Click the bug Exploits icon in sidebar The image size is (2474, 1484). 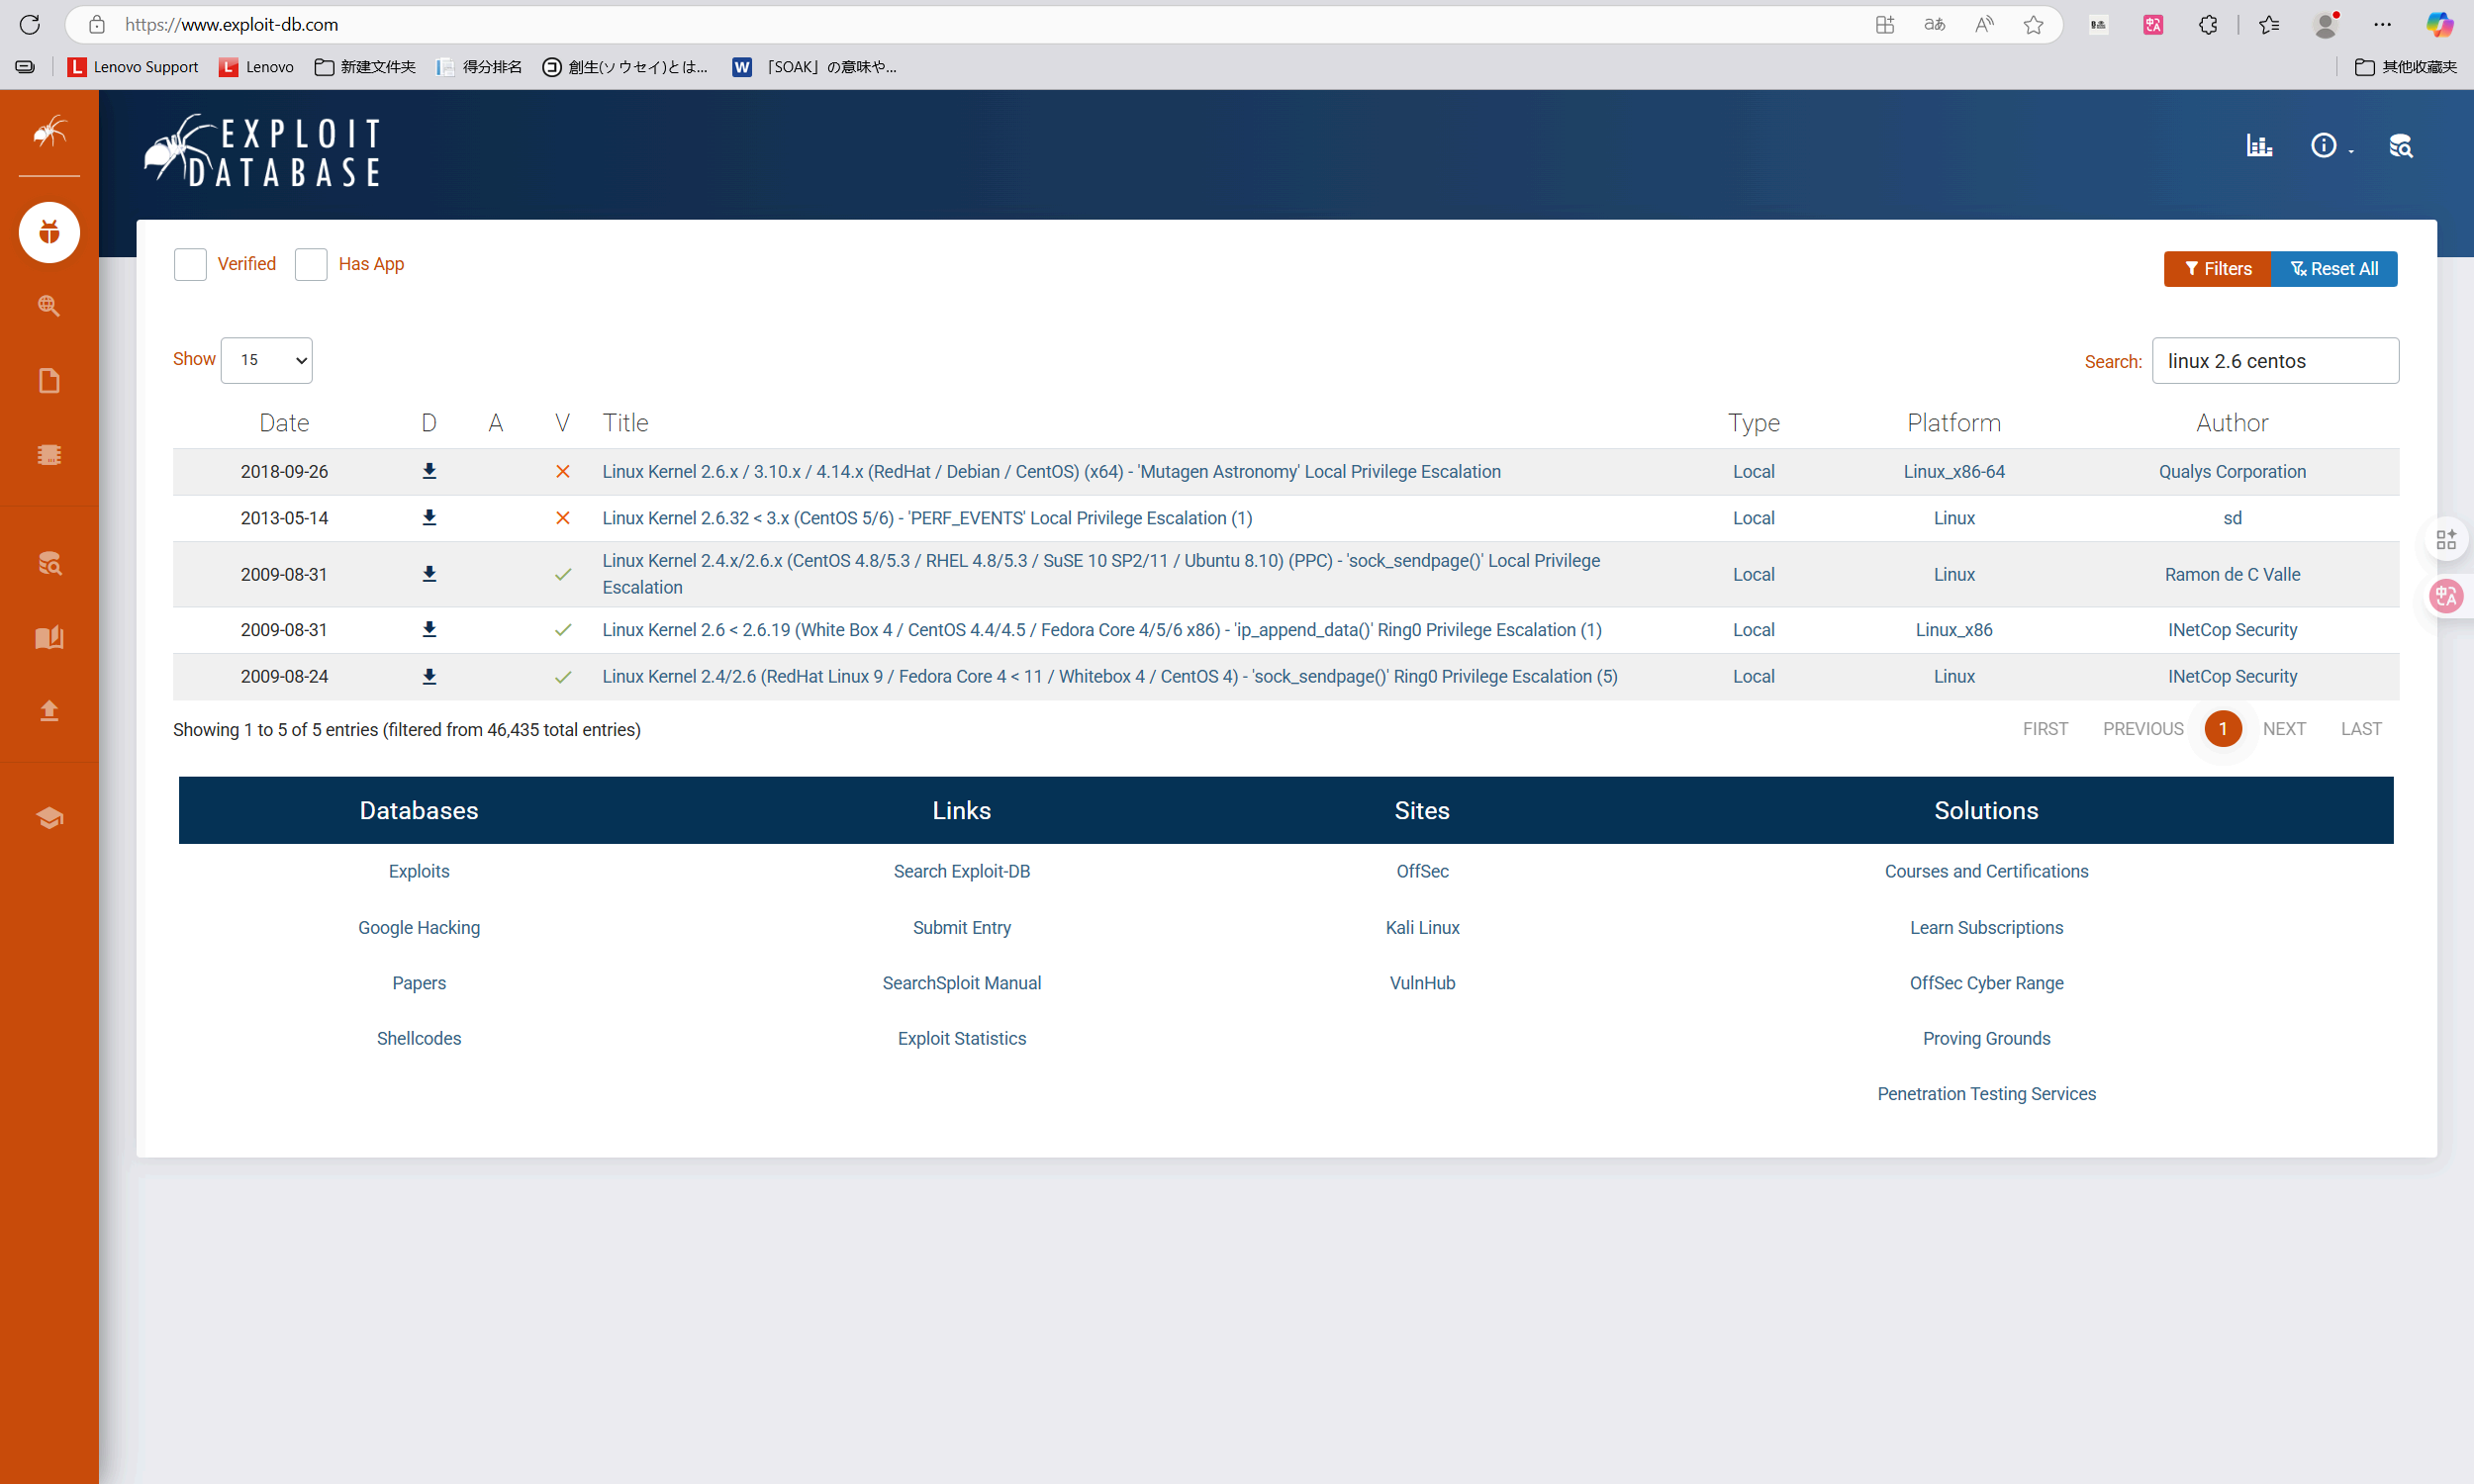[49, 232]
